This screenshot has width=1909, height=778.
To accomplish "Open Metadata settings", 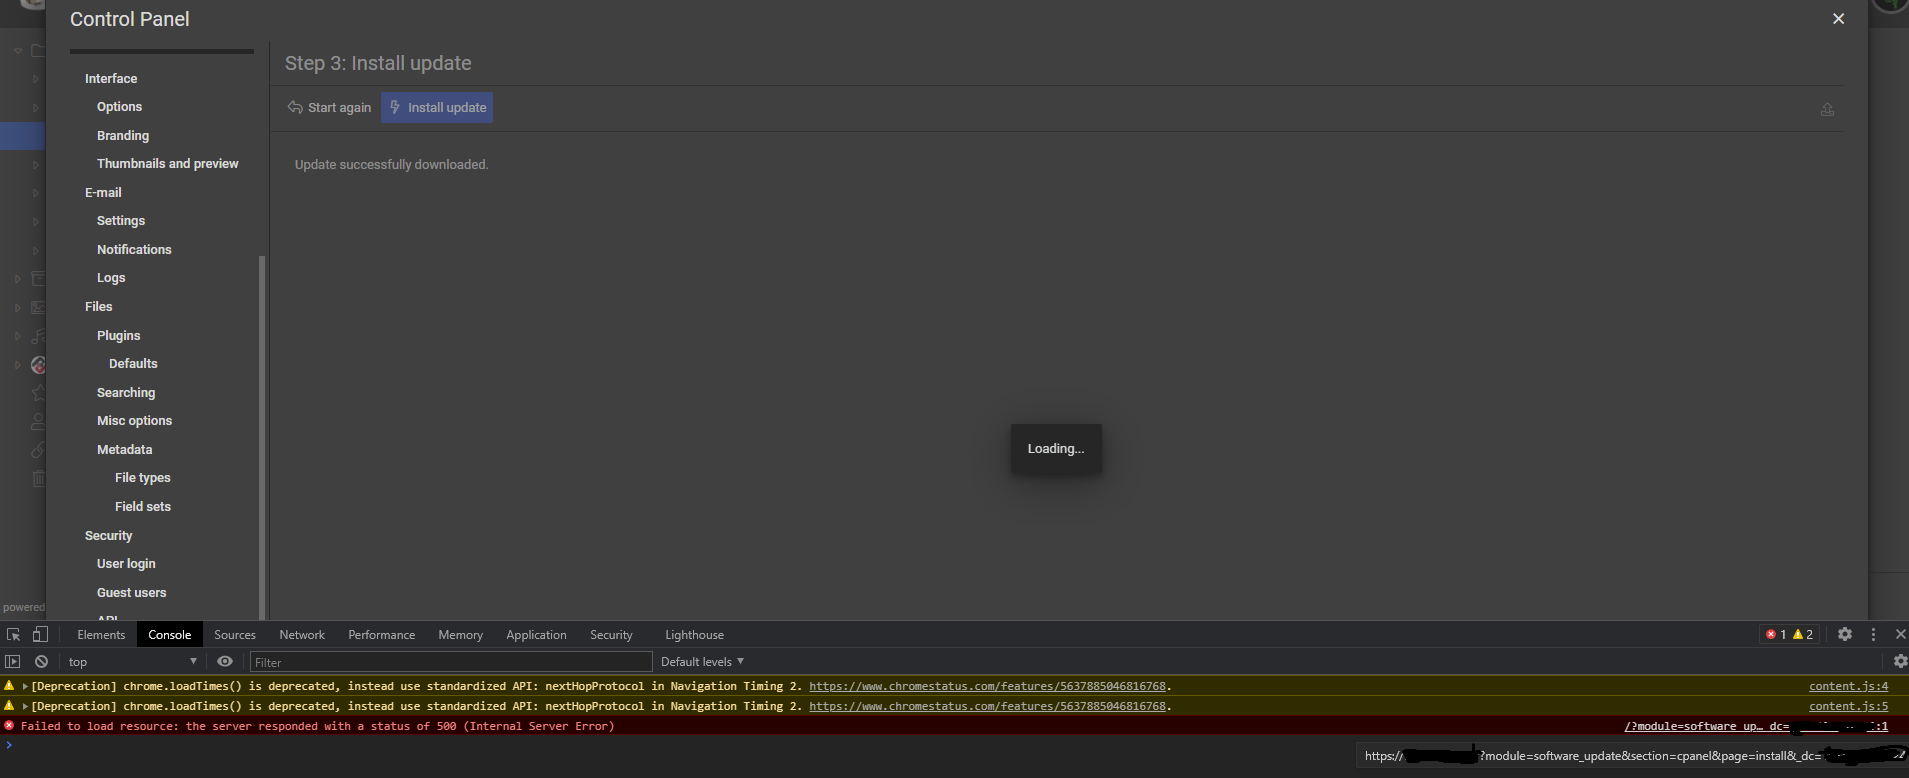I will pyautogui.click(x=124, y=450).
